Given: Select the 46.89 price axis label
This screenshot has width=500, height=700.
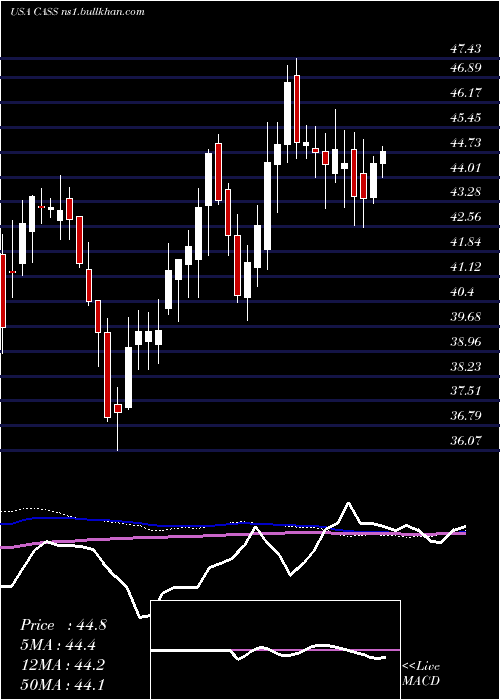Looking at the screenshot, I should 466,68.
